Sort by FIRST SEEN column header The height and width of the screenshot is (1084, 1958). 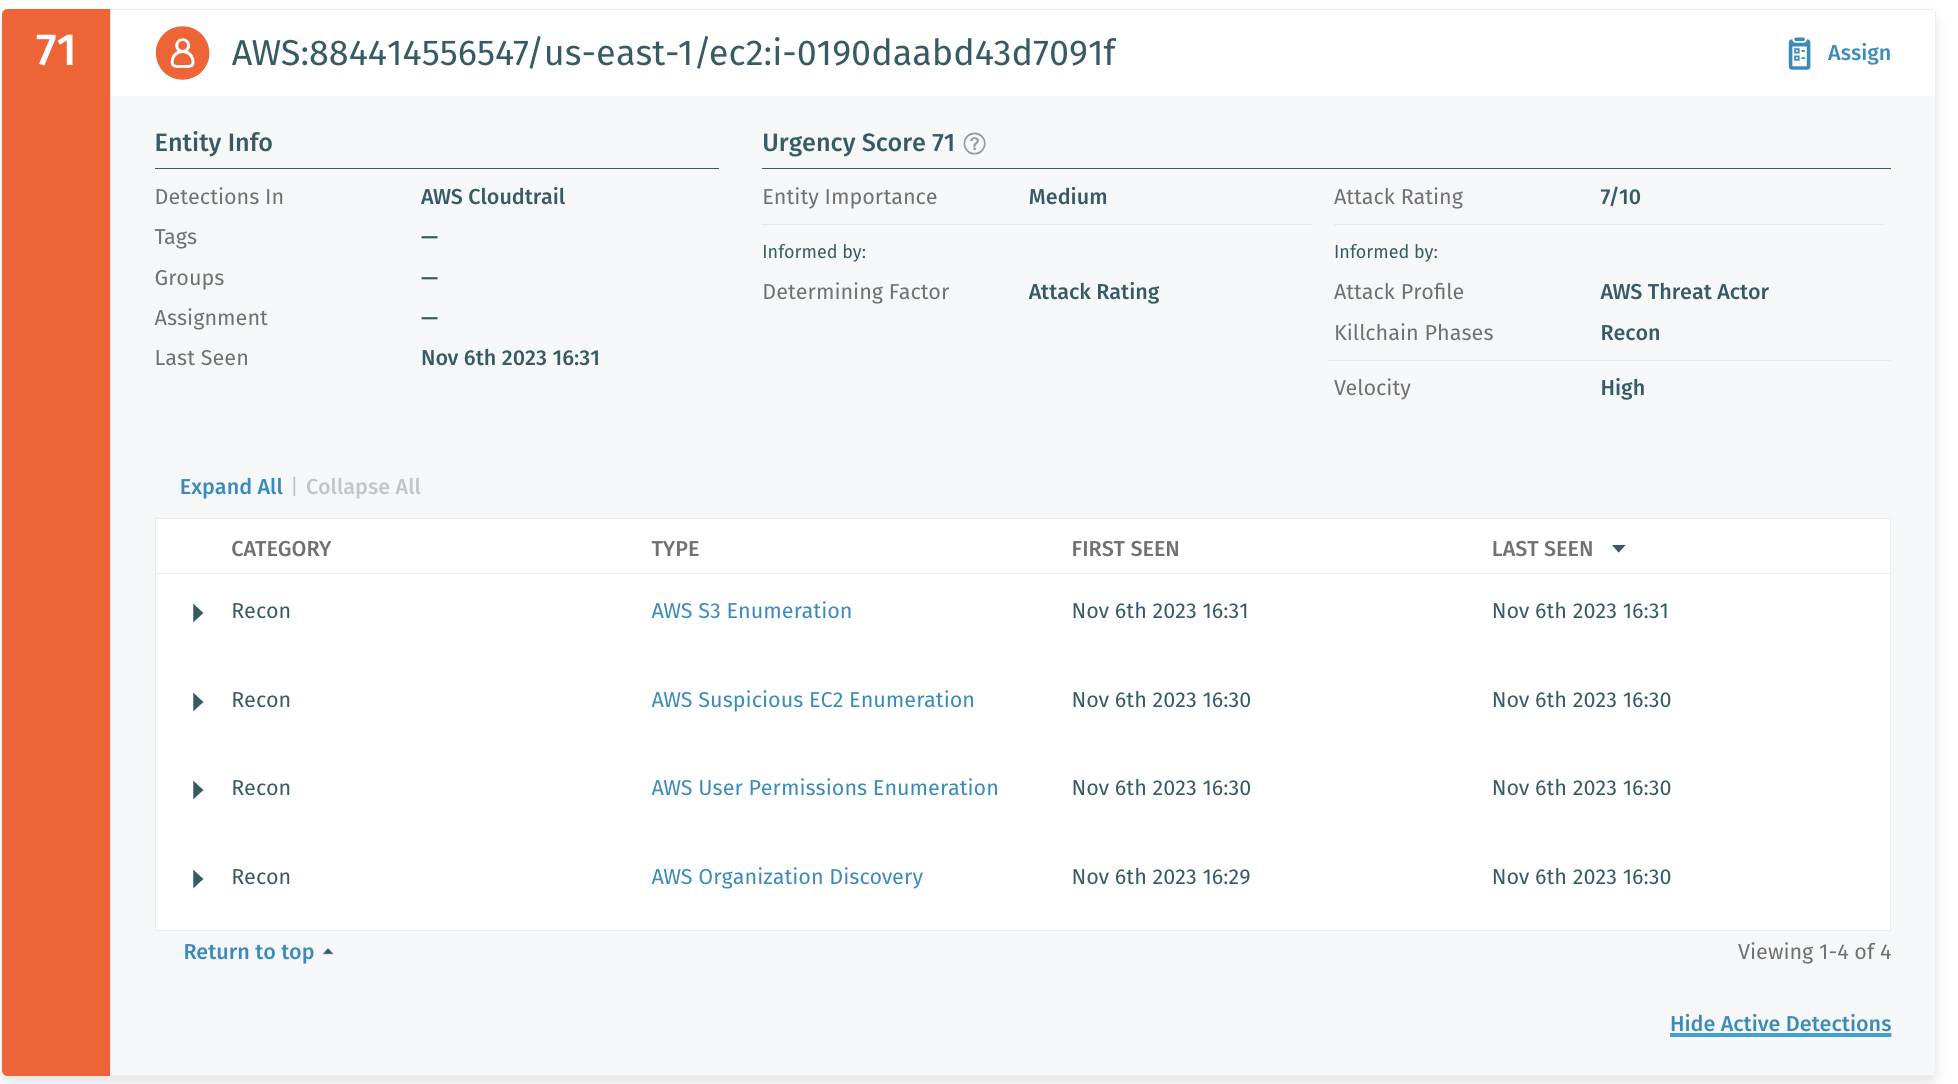(1125, 549)
